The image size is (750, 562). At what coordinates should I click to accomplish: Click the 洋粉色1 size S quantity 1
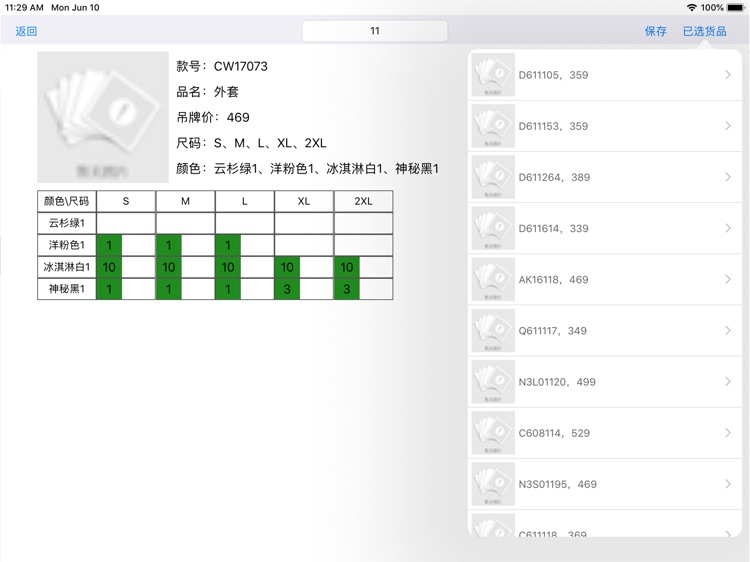tap(109, 245)
